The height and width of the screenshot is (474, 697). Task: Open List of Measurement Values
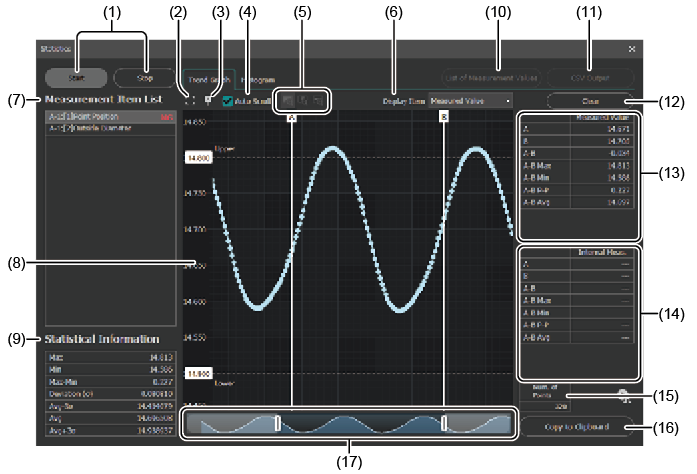(497, 77)
